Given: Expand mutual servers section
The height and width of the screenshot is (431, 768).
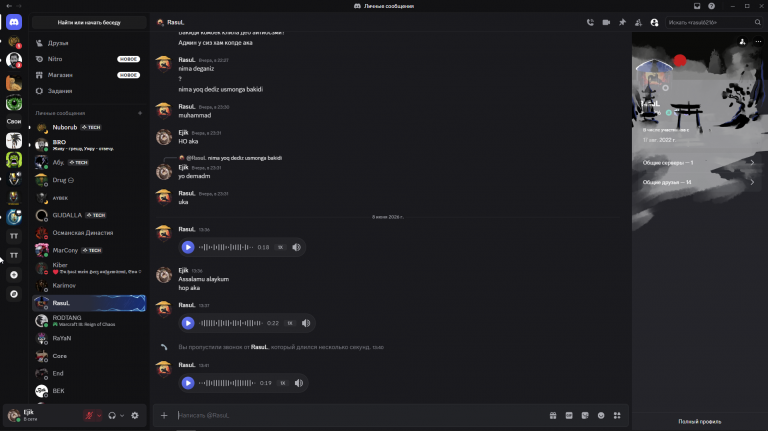Looking at the screenshot, I should 699,163.
